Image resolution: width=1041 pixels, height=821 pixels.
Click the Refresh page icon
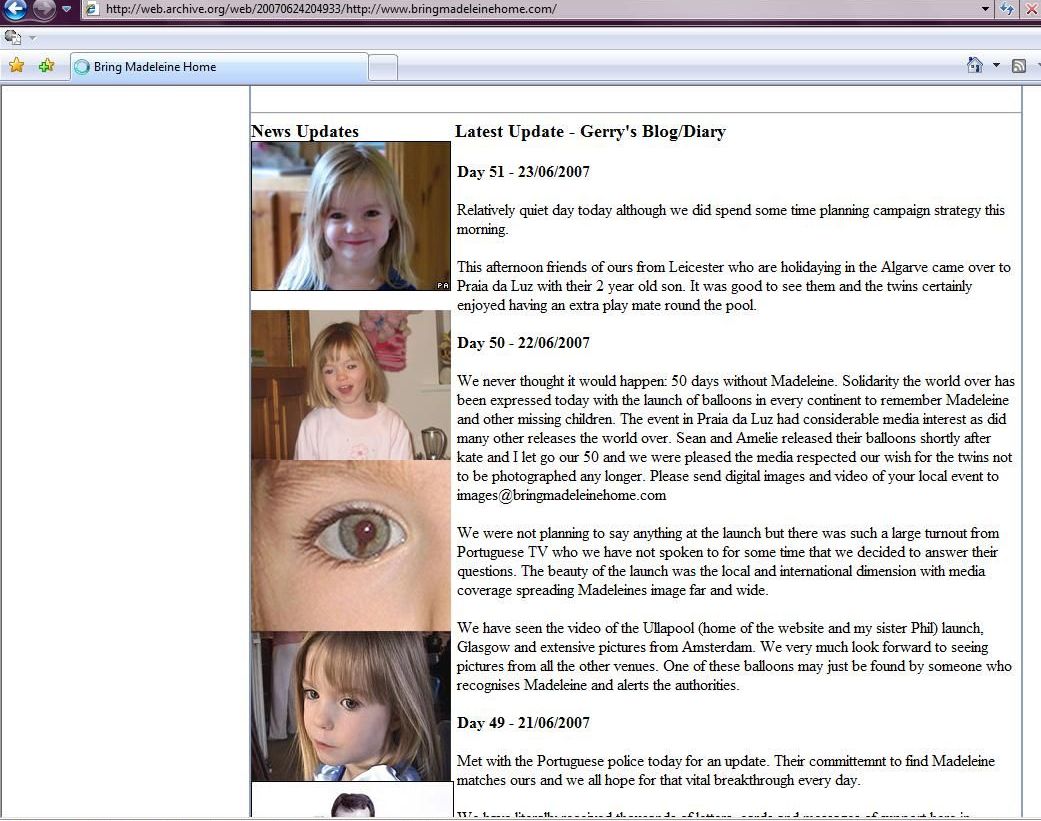point(1008,9)
